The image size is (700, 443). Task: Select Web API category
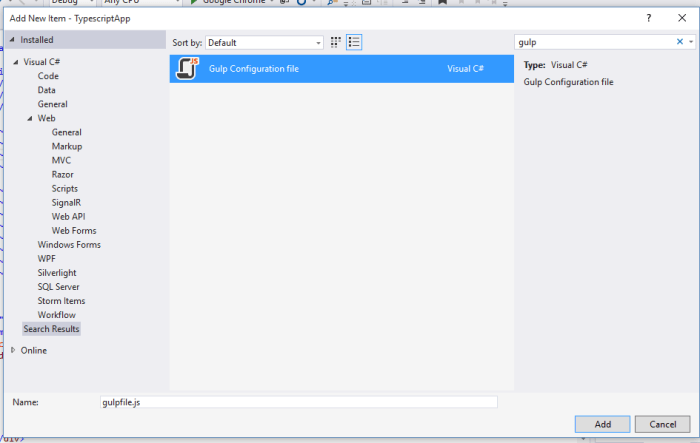(68, 217)
